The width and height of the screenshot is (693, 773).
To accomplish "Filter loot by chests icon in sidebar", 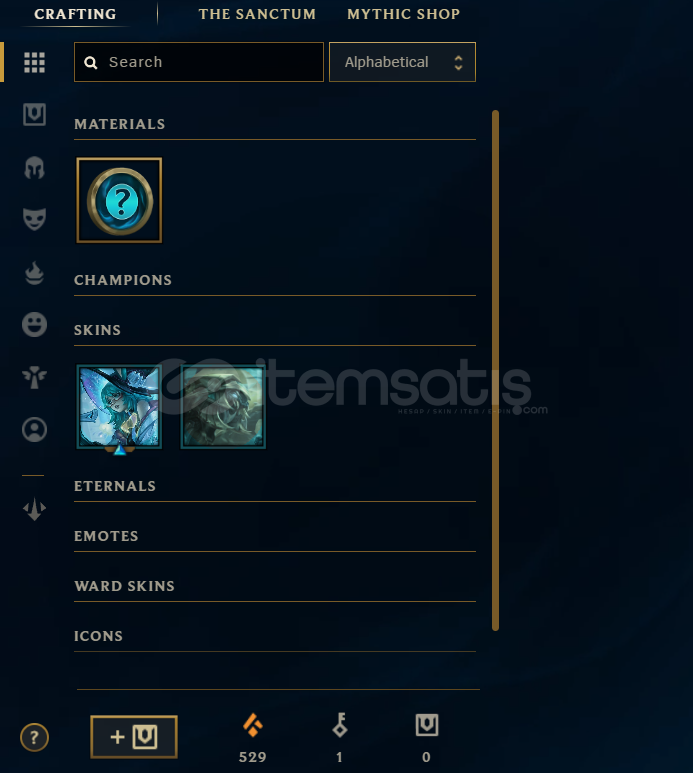I will [x=35, y=114].
